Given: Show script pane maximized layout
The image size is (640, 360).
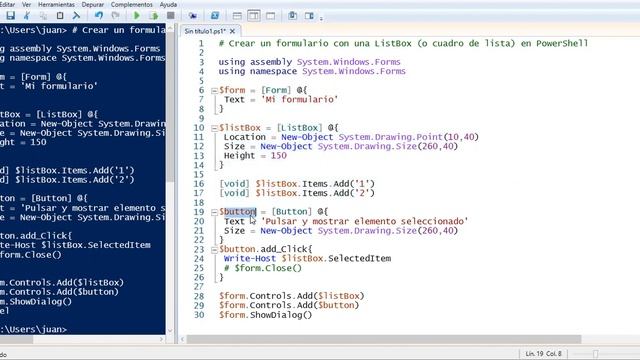Looking at the screenshot, I should click(270, 16).
